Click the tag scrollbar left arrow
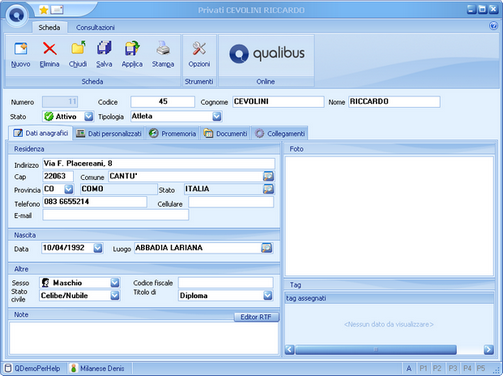The height and width of the screenshot is (376, 503). point(289,349)
